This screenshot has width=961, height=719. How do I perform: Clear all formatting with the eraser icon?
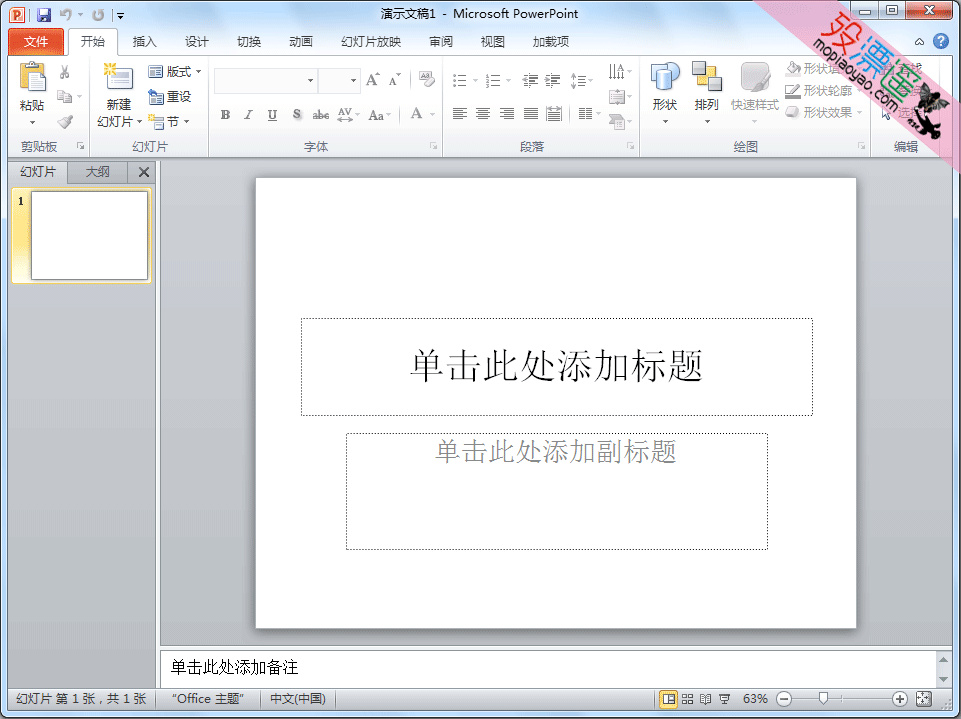(426, 79)
